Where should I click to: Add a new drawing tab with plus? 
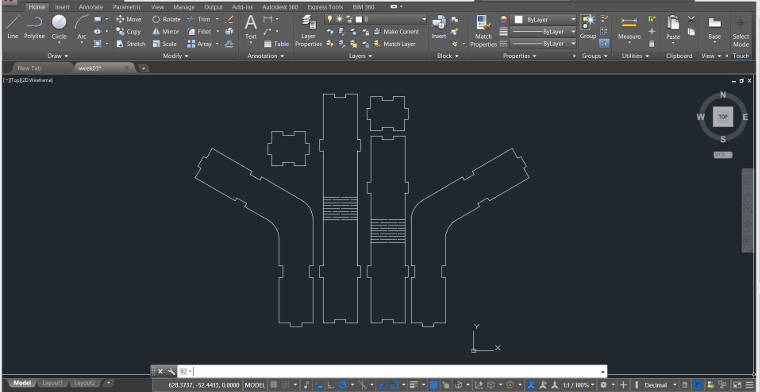(143, 68)
